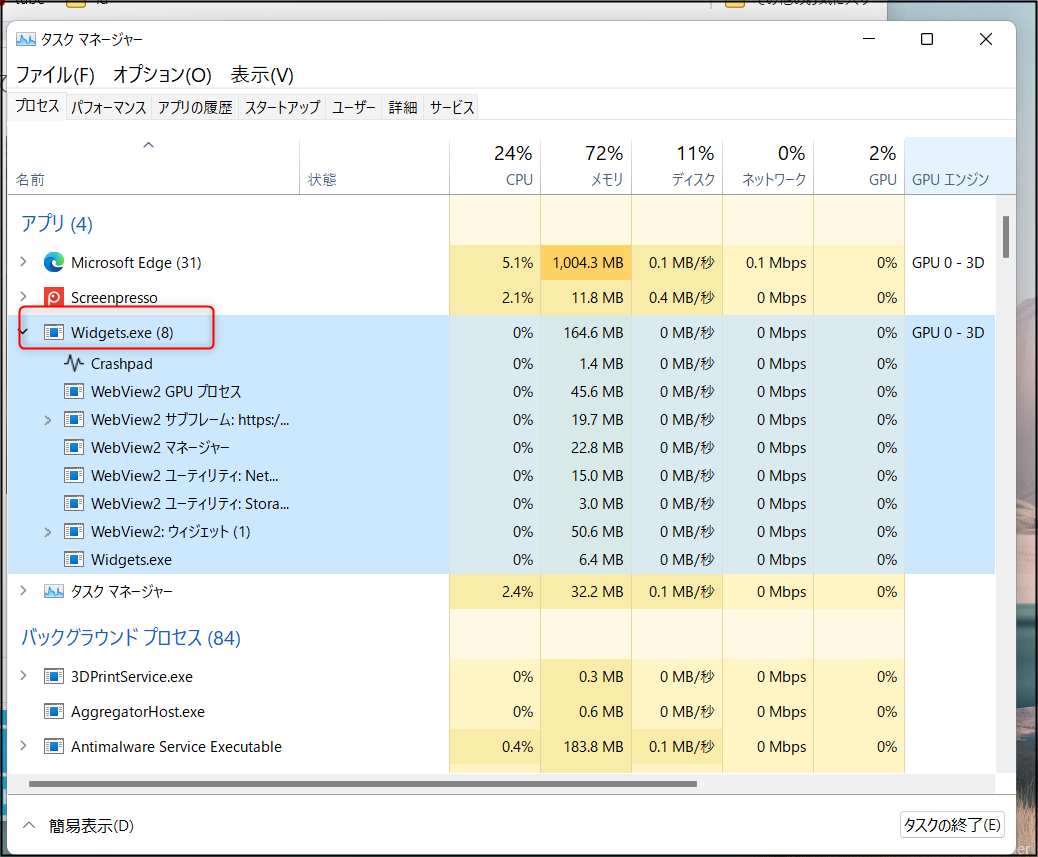Collapse to 簡易表示 using the chevron
Viewport: 1038px width, 857px height.
pyautogui.click(x=28, y=825)
